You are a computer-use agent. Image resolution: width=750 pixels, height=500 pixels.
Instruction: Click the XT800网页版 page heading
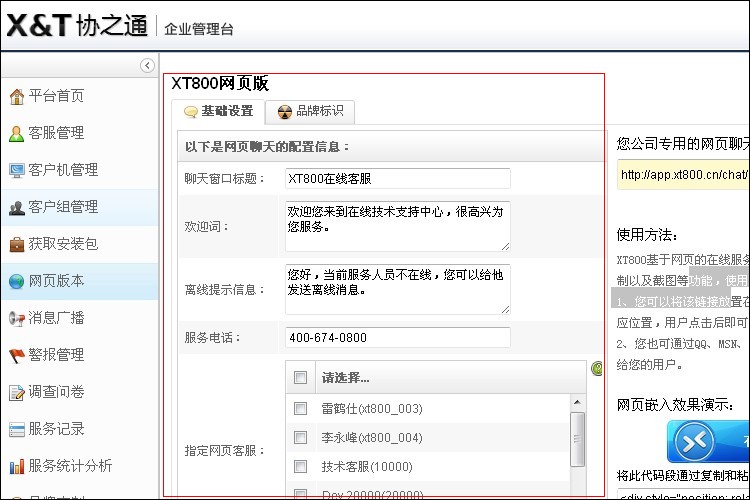pos(220,83)
